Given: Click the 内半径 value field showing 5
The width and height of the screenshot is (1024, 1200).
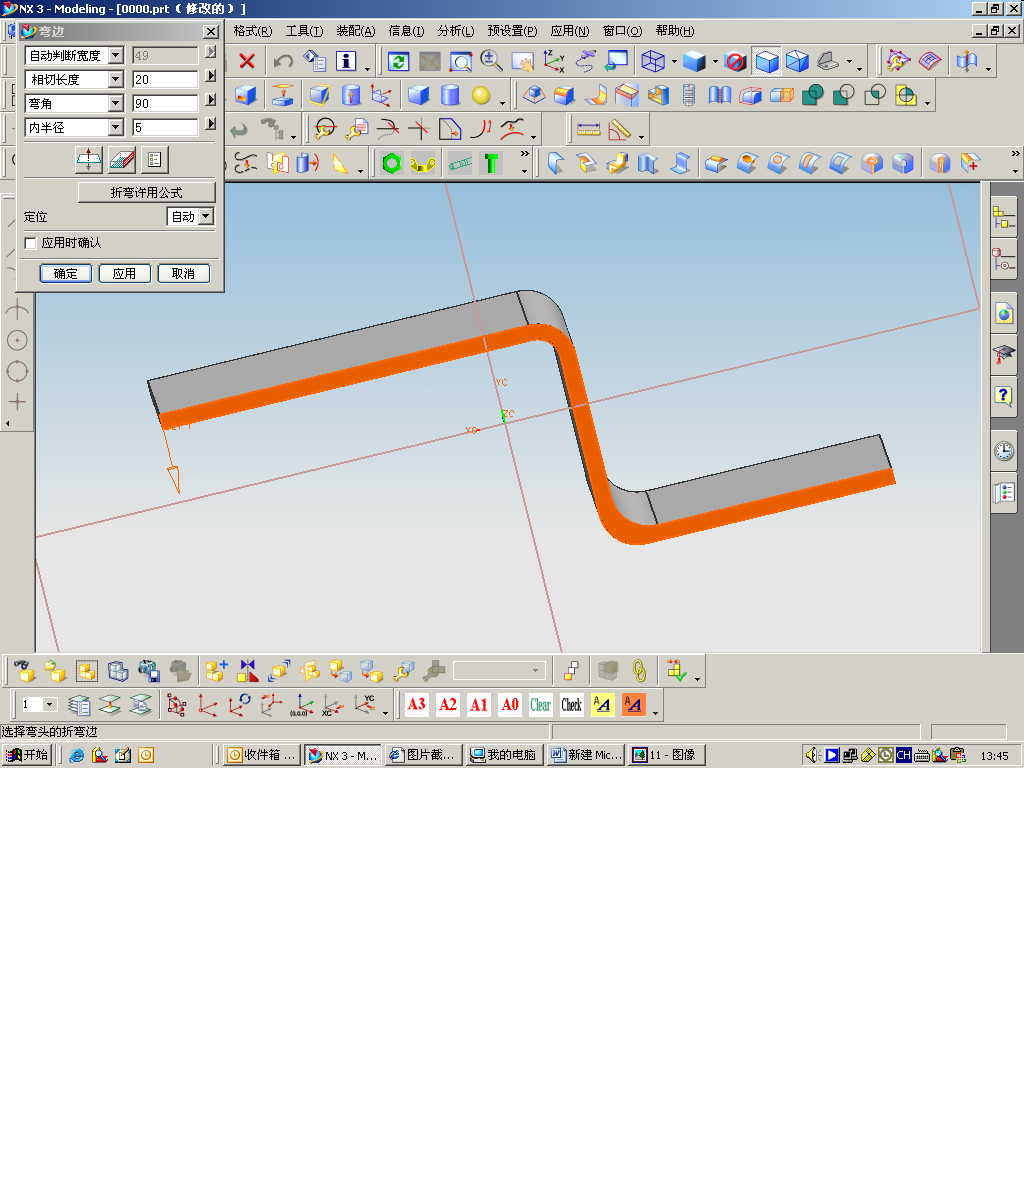Looking at the screenshot, I should [165, 127].
